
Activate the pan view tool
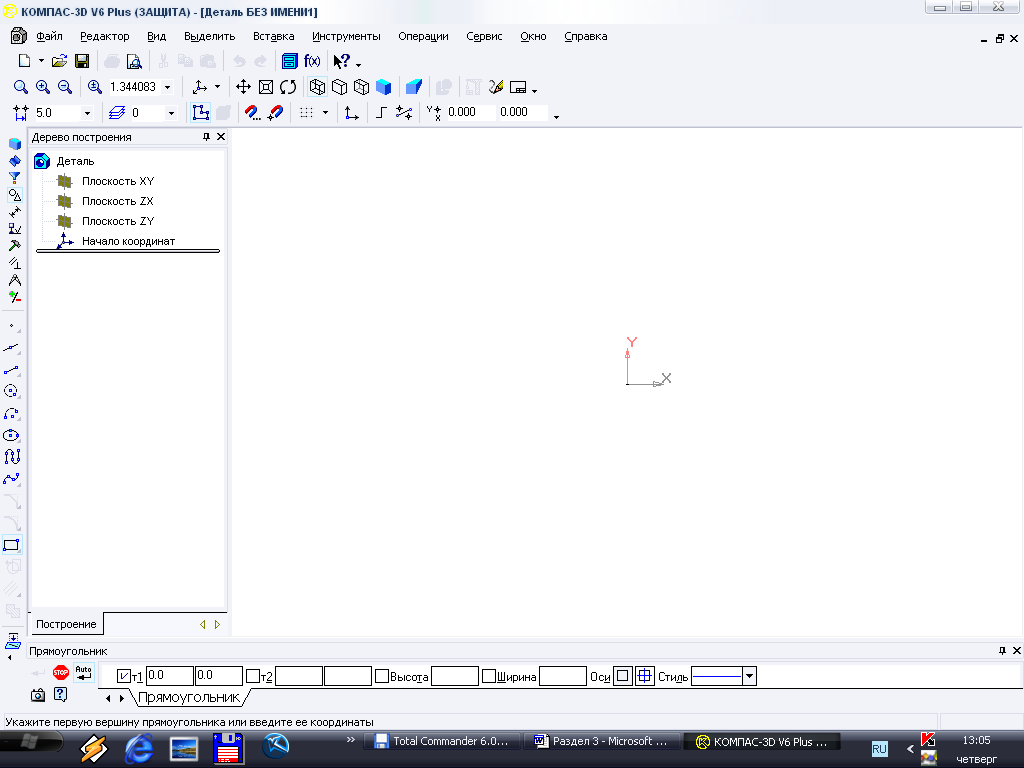tap(244, 87)
